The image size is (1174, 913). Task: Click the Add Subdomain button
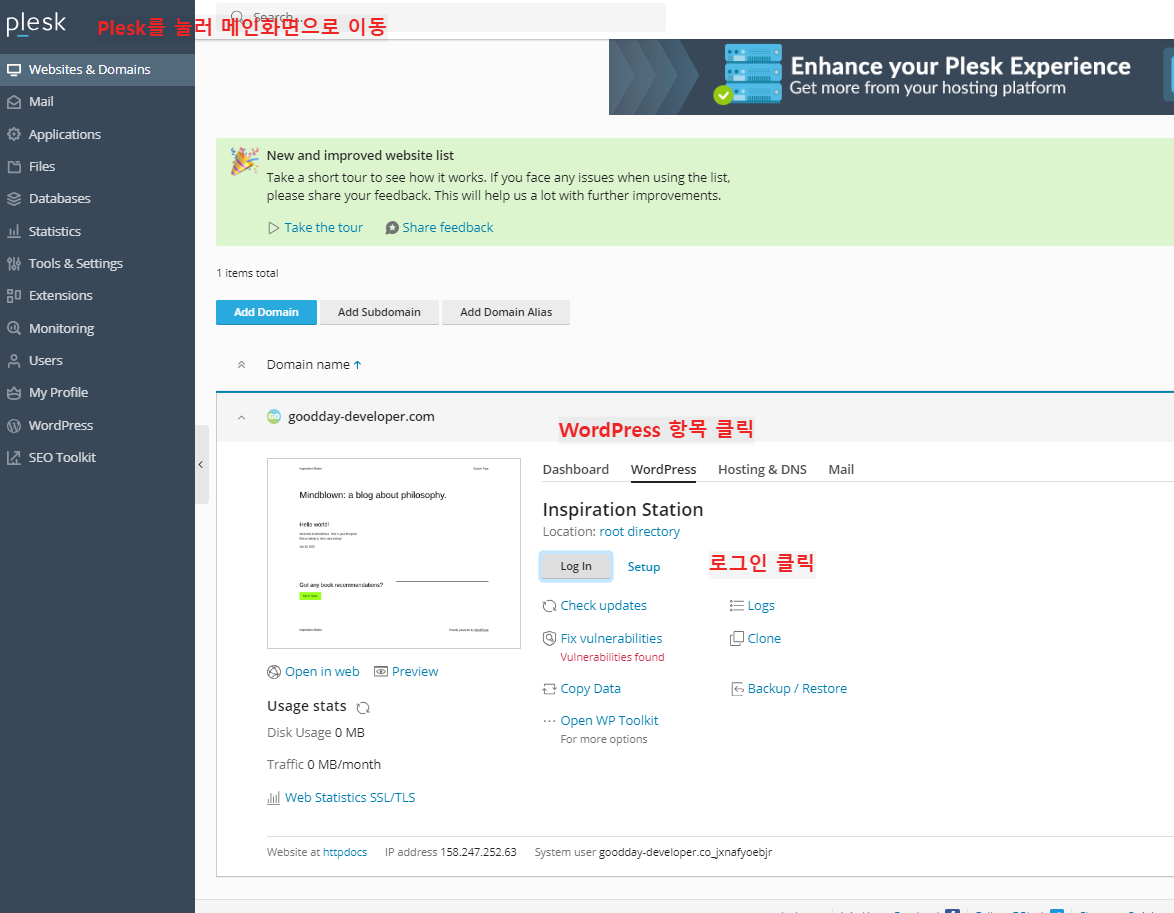pyautogui.click(x=379, y=312)
